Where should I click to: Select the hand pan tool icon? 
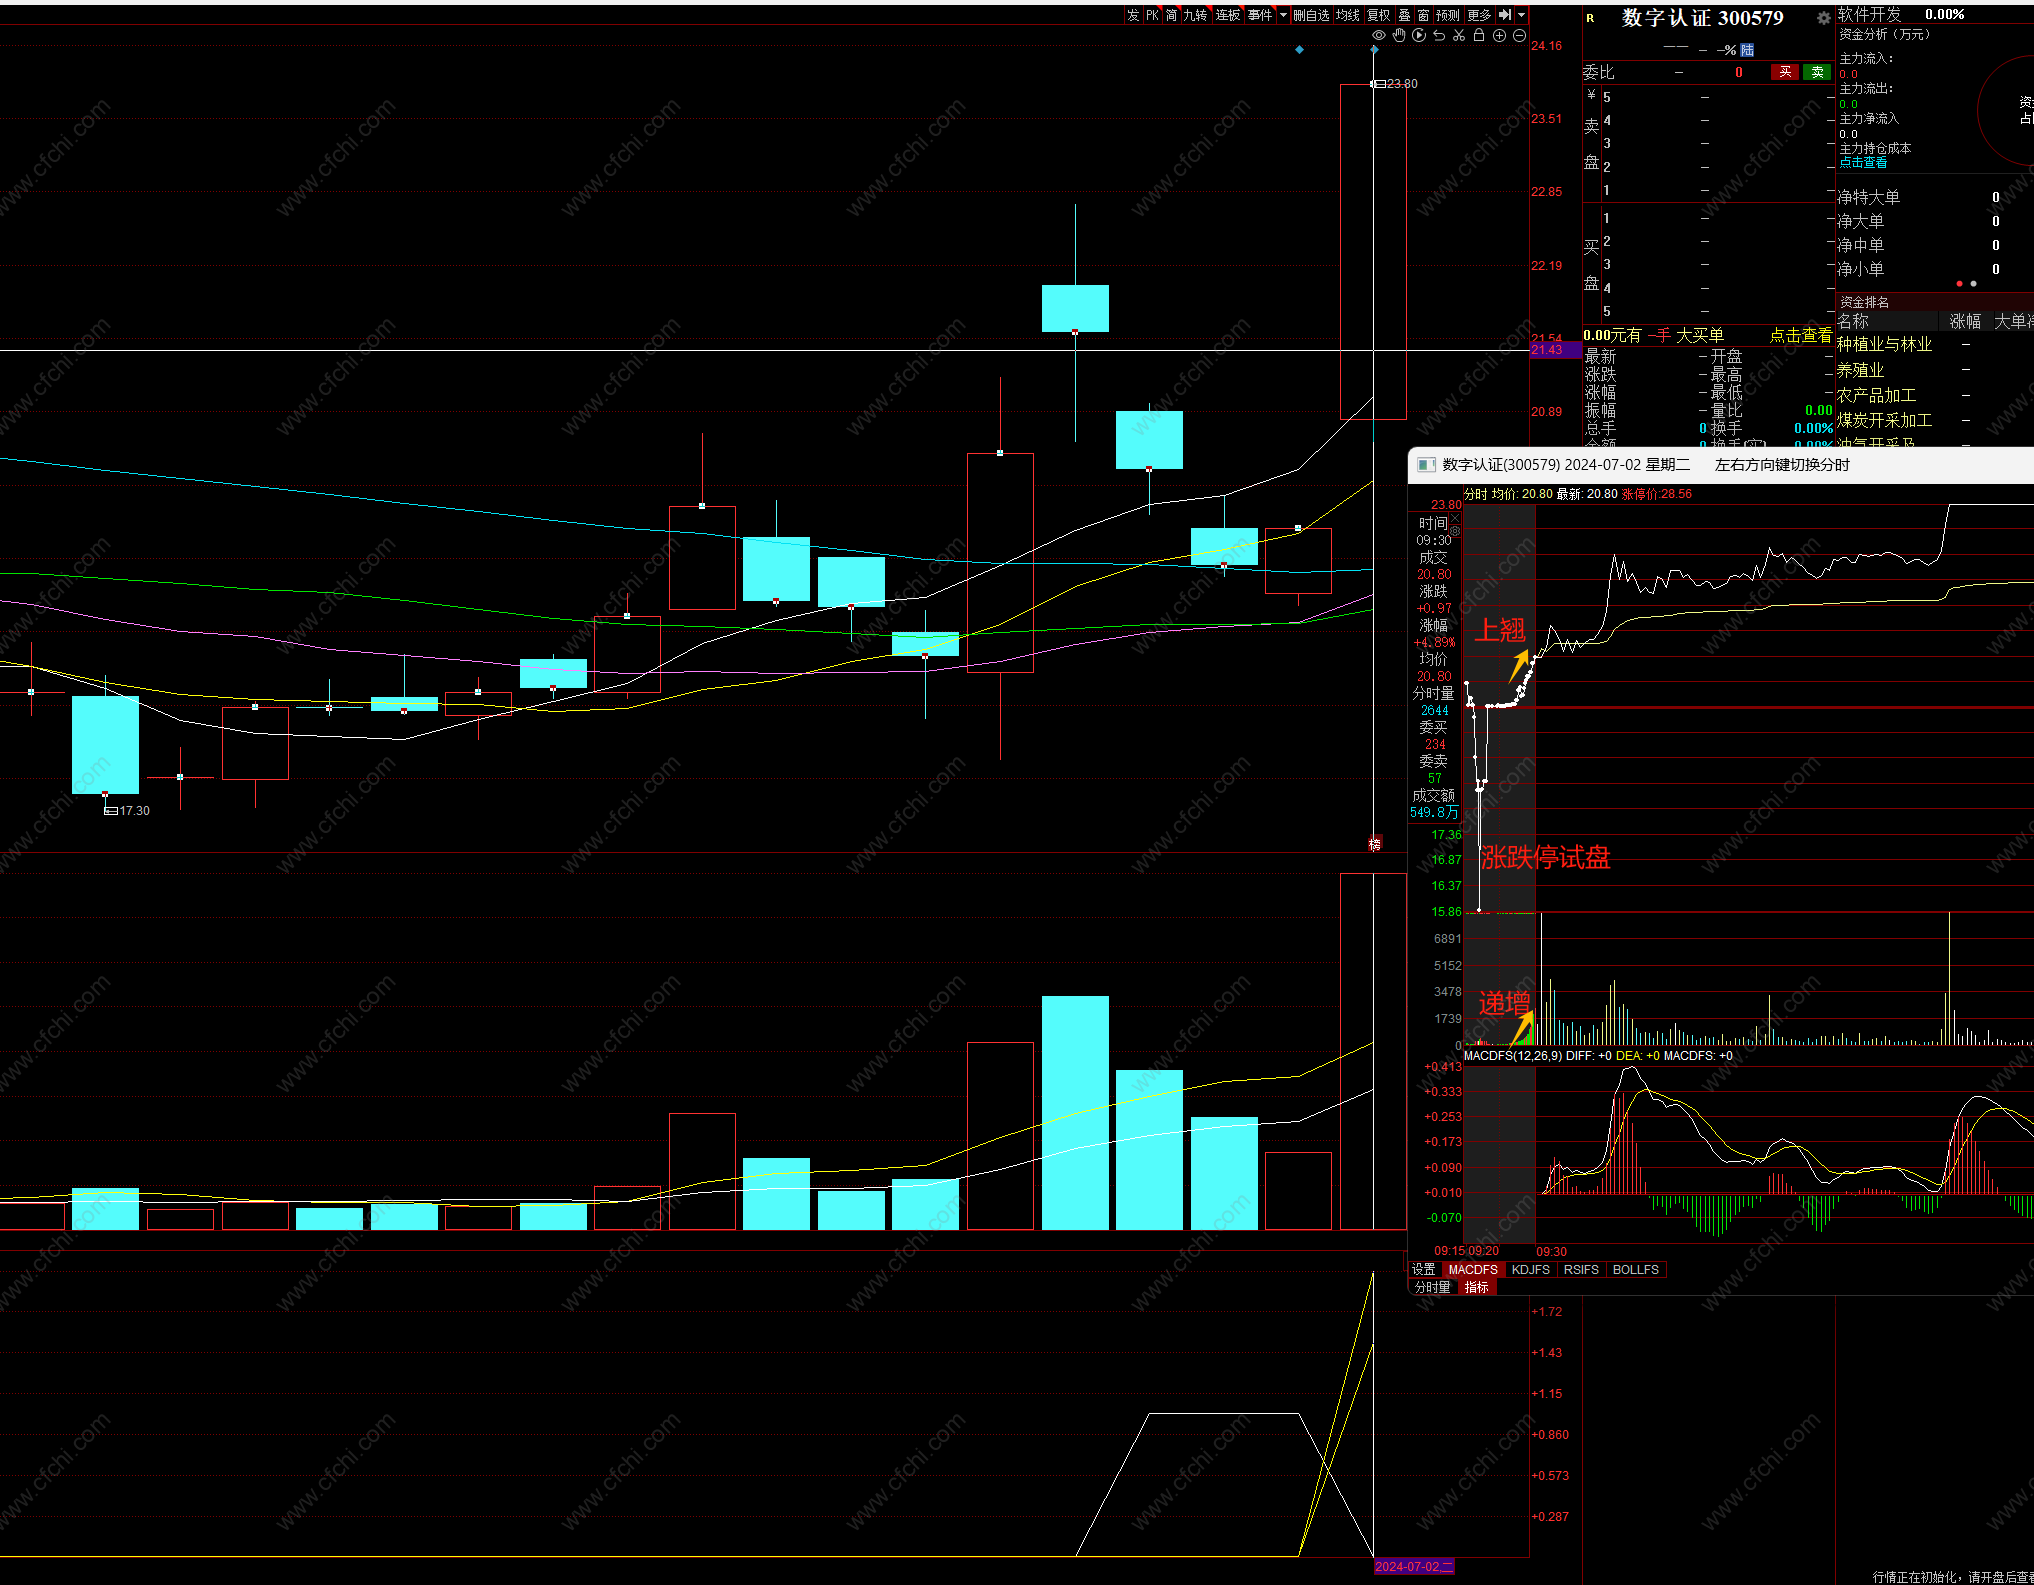1399,36
